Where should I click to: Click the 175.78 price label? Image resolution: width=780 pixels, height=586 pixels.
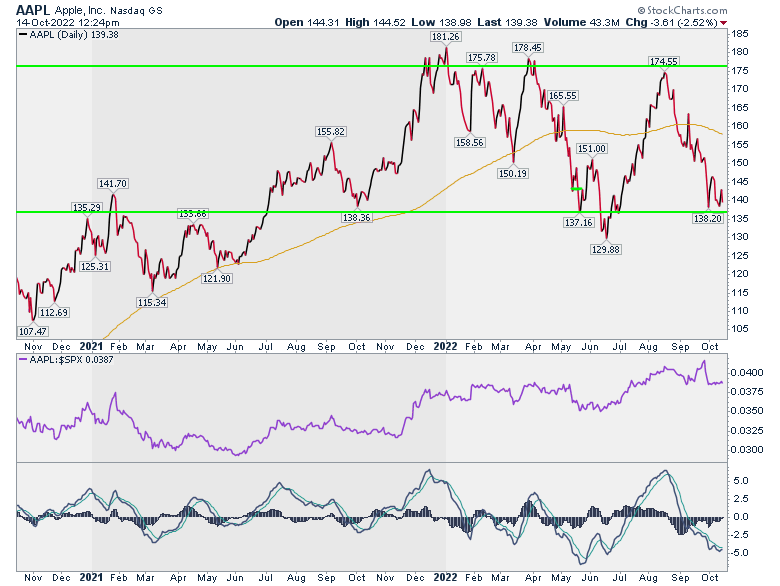(x=482, y=58)
